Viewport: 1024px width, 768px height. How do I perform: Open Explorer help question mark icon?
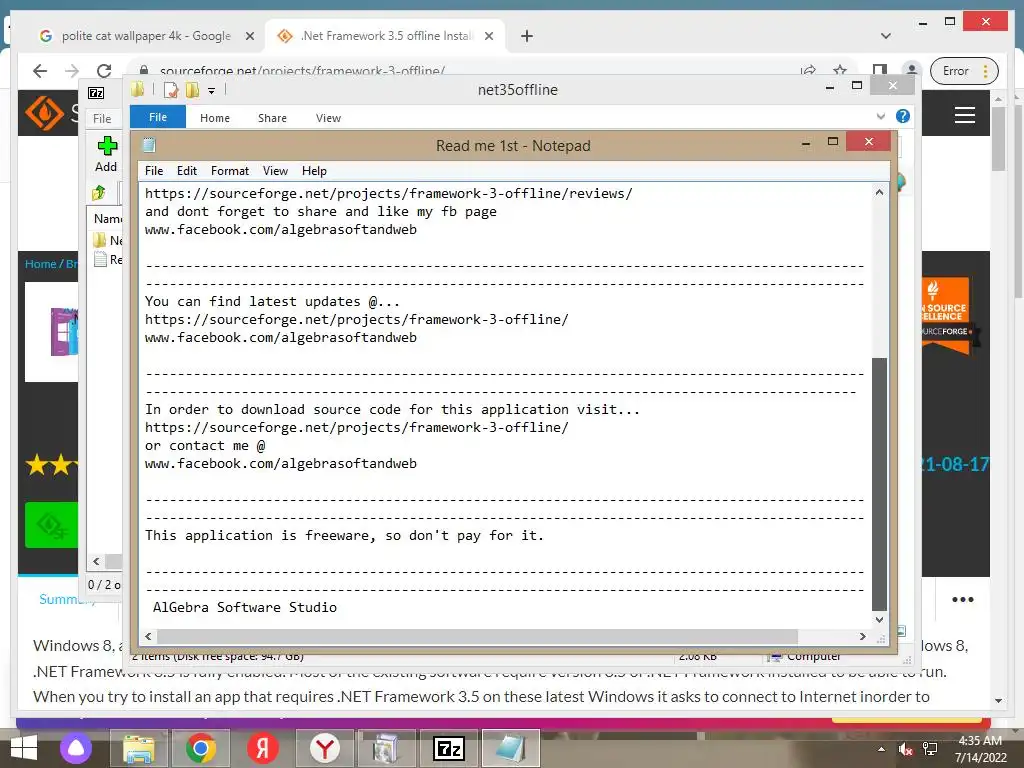click(x=903, y=116)
